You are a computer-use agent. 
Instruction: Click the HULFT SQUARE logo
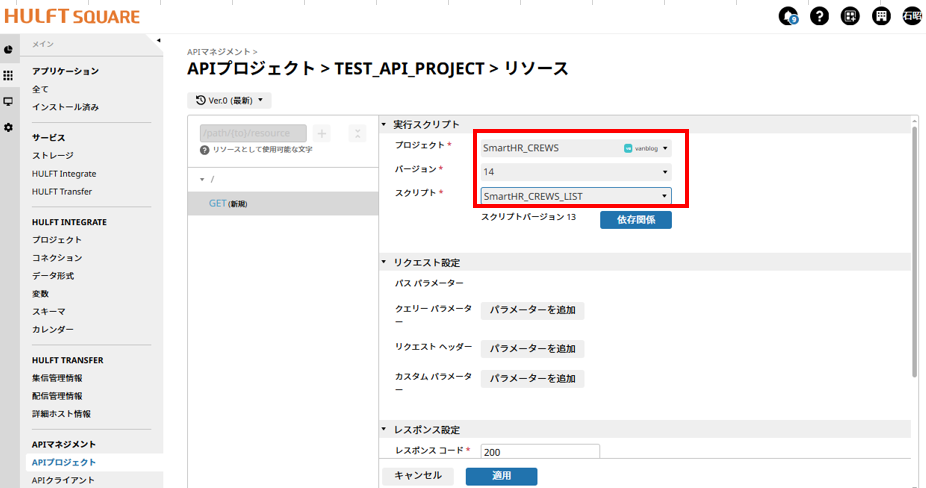(x=72, y=16)
